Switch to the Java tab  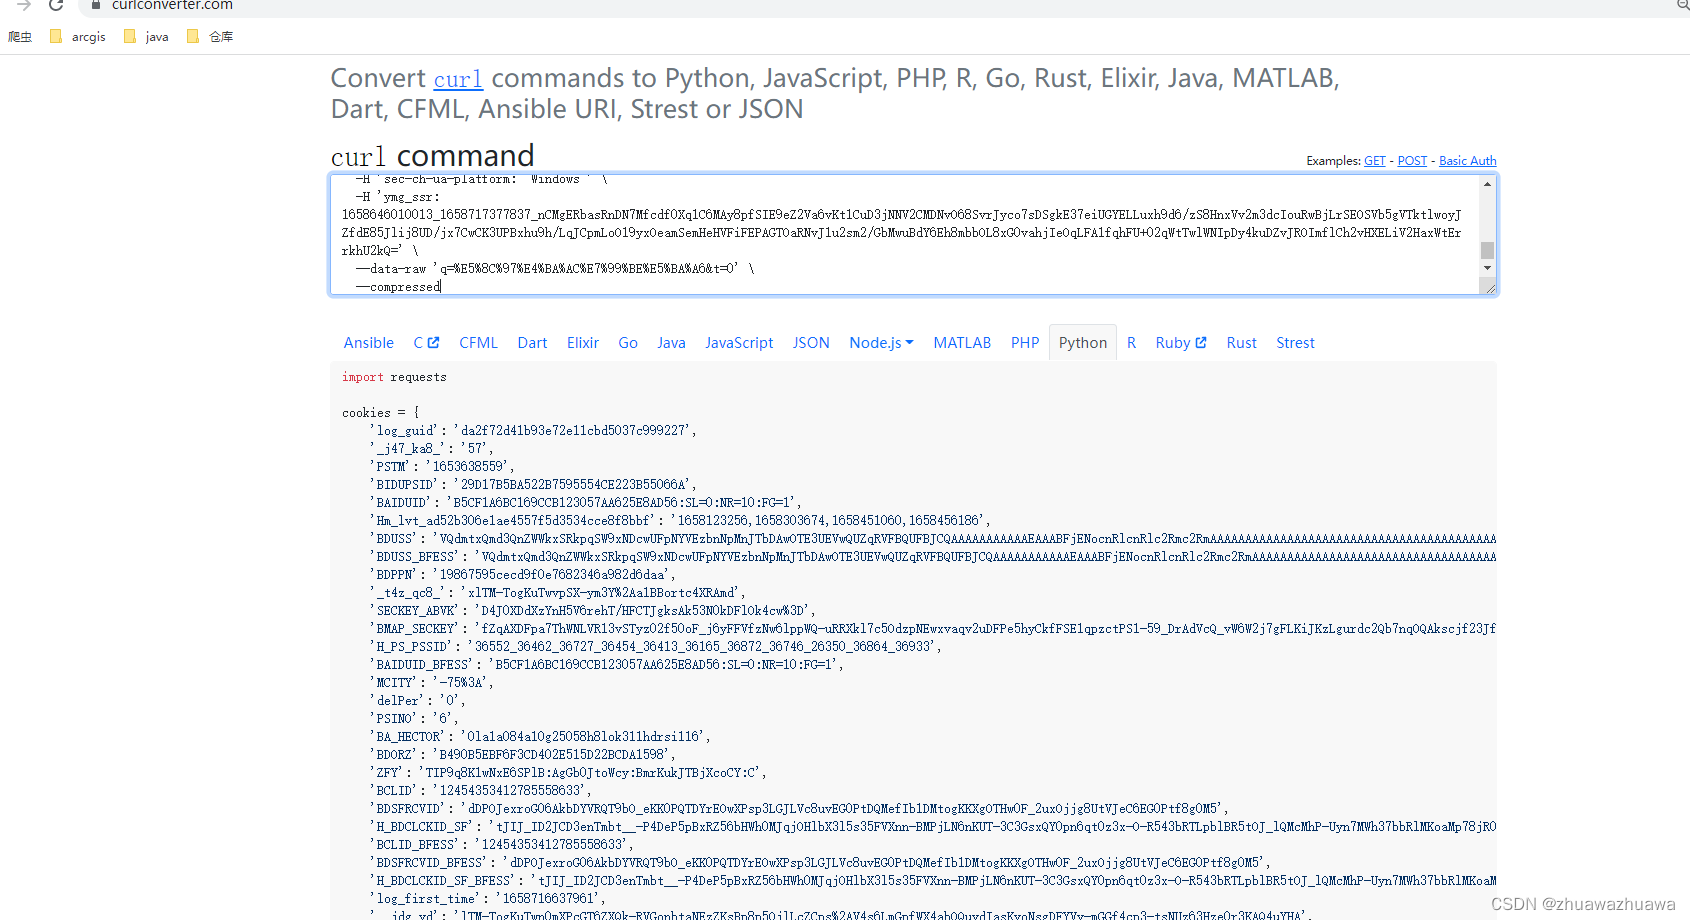click(x=671, y=343)
